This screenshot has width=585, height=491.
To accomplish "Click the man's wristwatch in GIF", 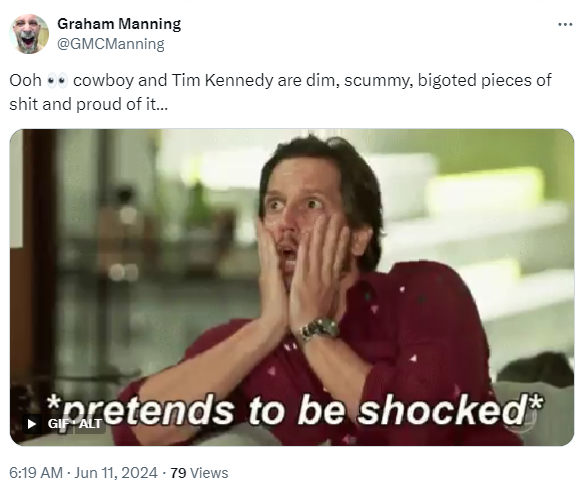I will pos(320,329).
